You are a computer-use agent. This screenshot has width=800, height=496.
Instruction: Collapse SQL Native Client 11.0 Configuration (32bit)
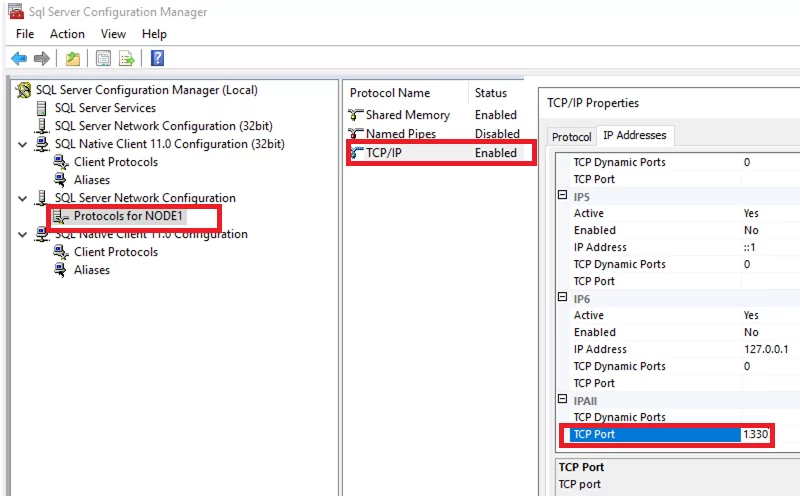[x=22, y=144]
